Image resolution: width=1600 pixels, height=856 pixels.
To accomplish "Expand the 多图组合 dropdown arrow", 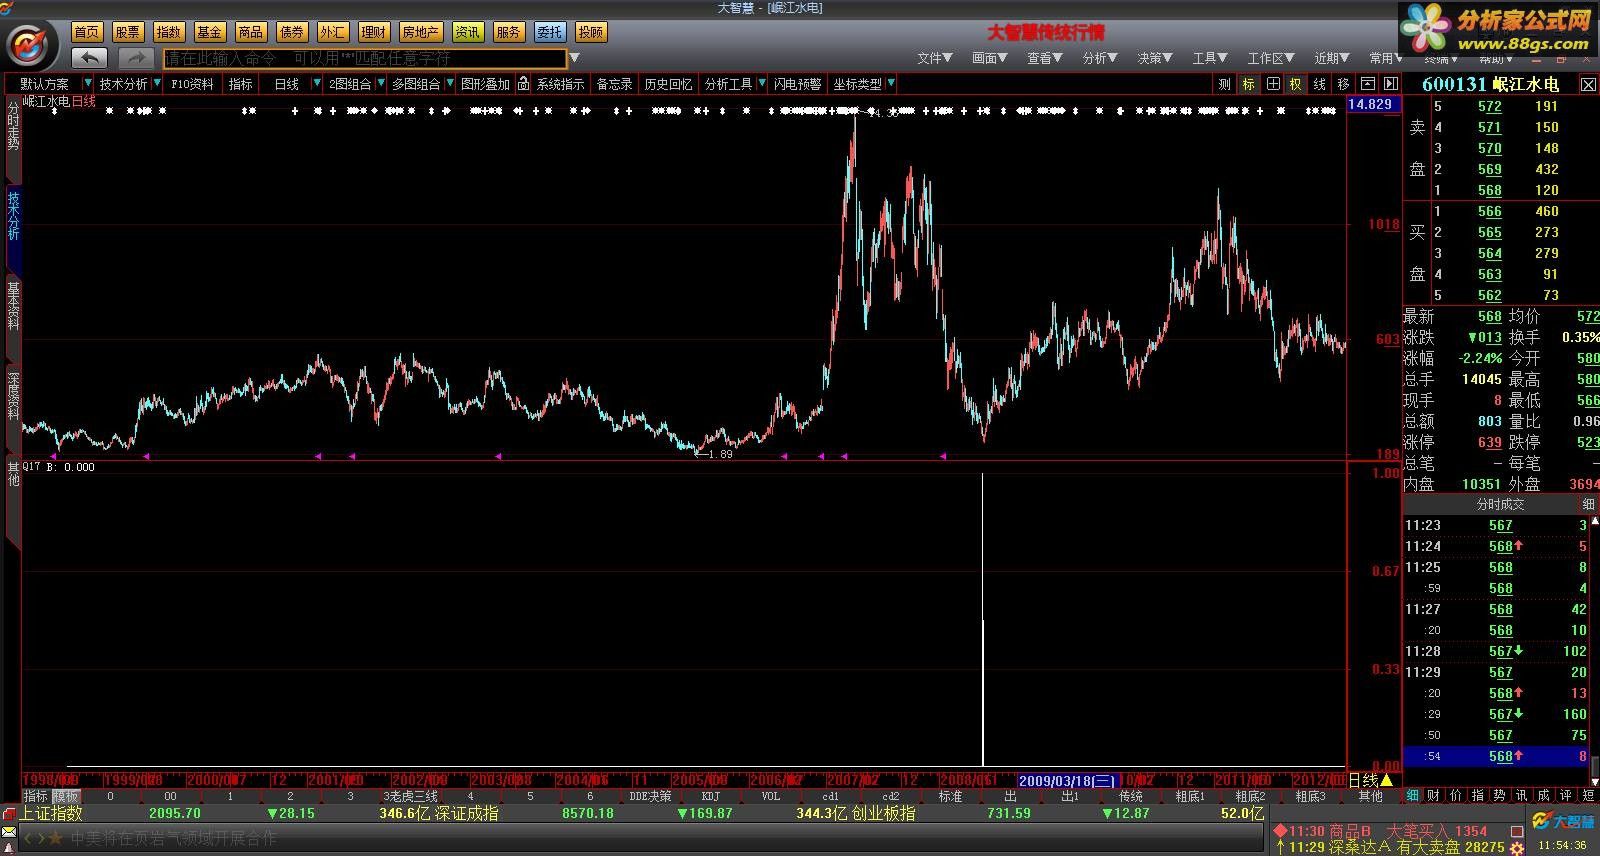I will point(450,83).
